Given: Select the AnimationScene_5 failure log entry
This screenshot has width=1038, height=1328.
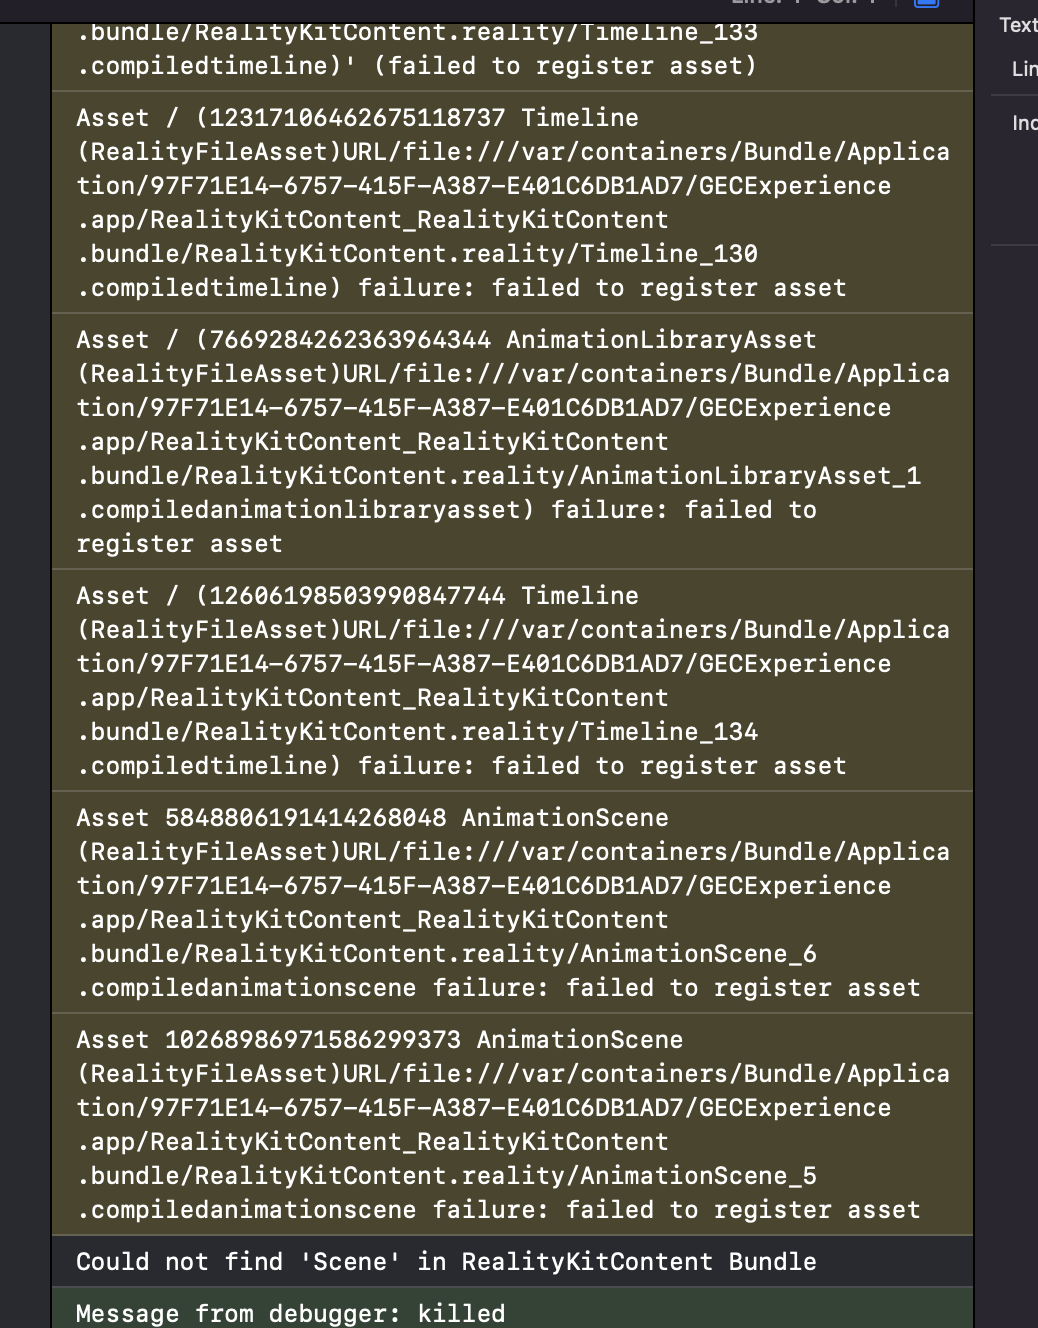Looking at the screenshot, I should (512, 1125).
